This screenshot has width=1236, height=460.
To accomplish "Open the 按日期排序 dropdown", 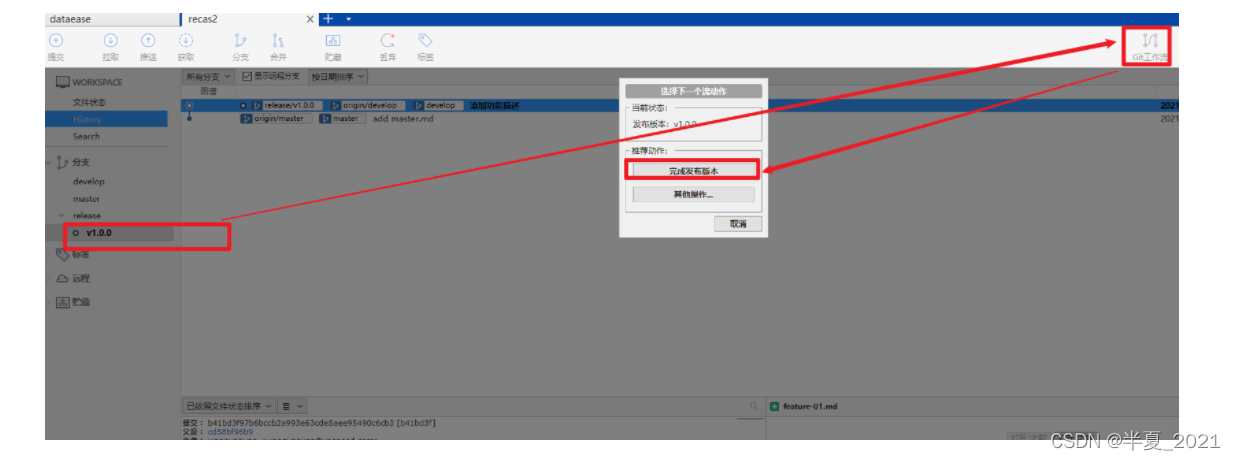I will [x=338, y=77].
